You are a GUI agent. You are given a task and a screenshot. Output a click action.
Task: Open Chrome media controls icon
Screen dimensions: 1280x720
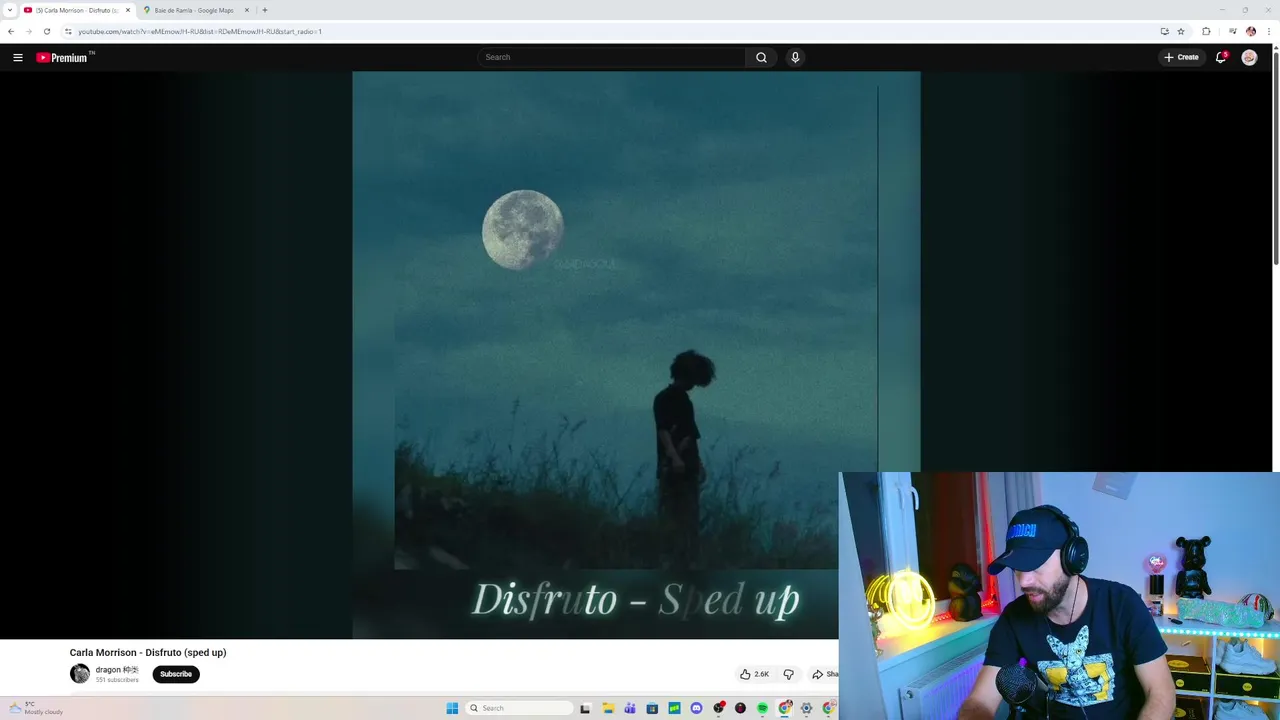tap(1233, 31)
